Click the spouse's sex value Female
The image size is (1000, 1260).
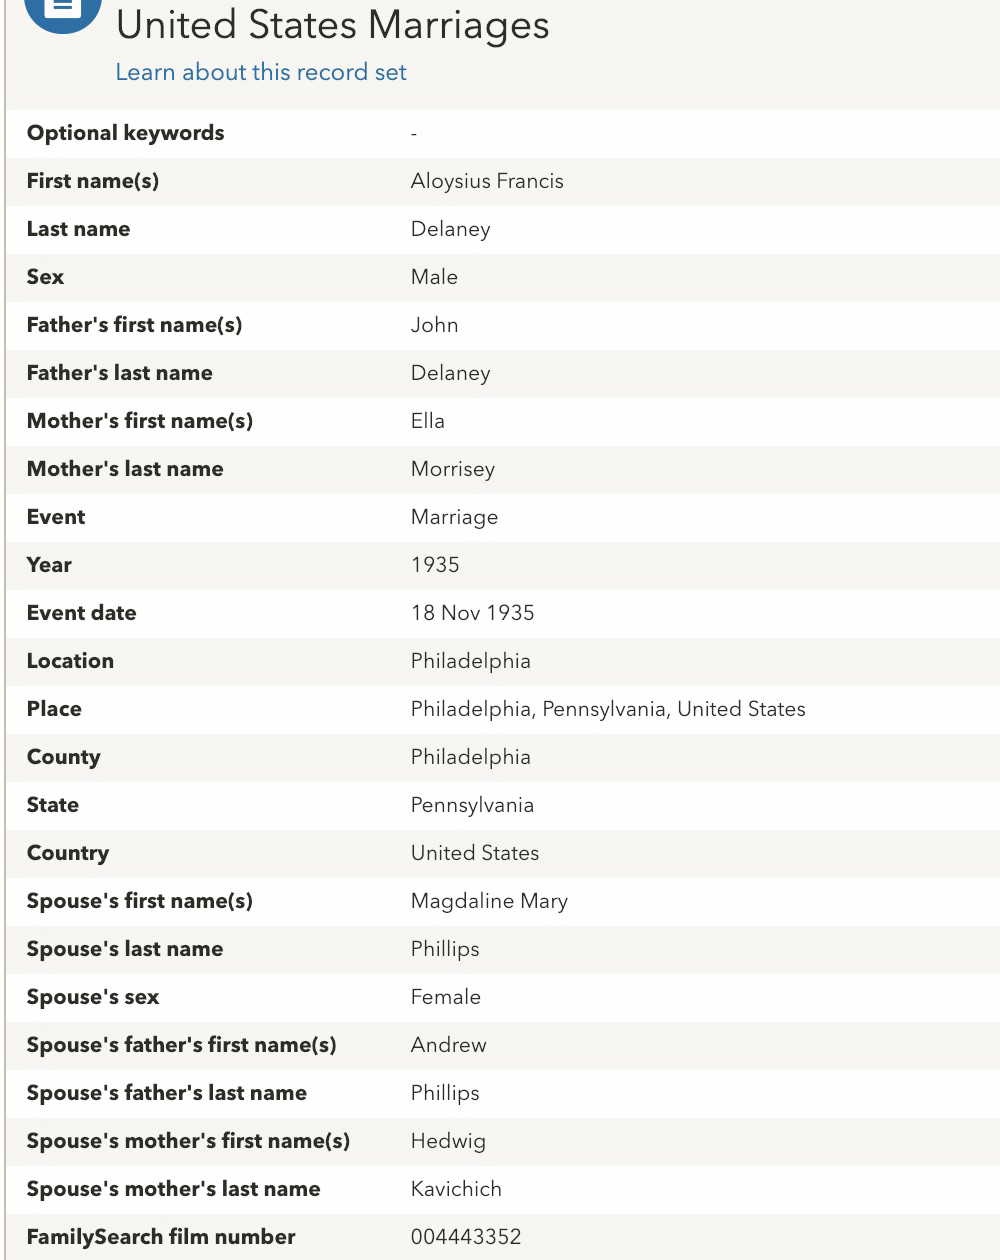coord(445,997)
